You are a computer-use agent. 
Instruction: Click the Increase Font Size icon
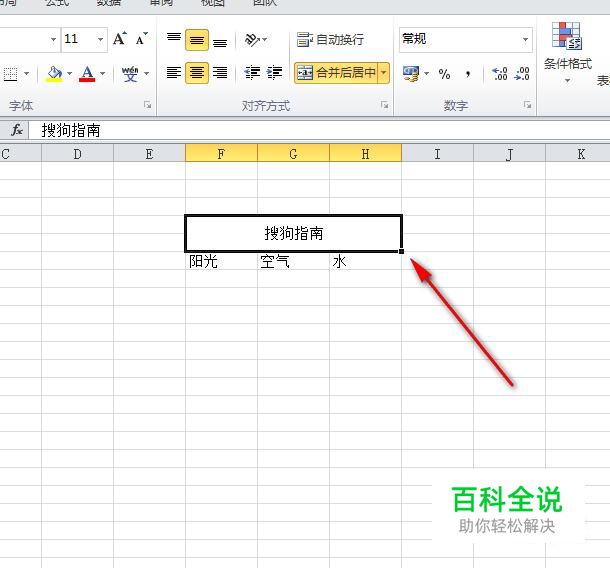(x=120, y=39)
